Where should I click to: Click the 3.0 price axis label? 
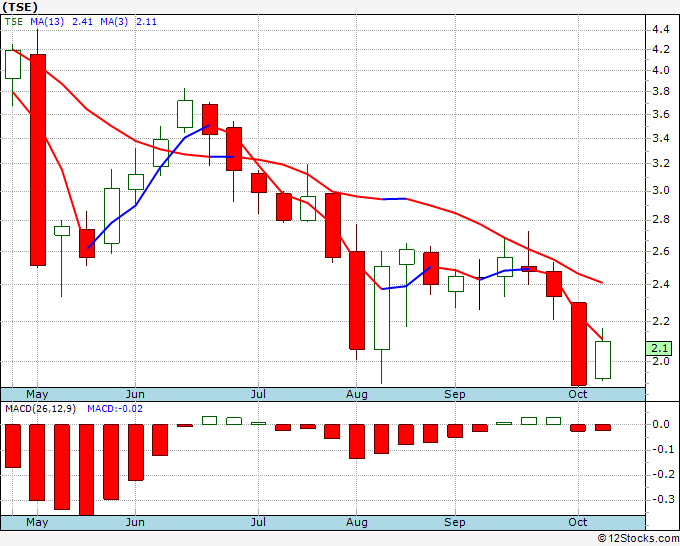tap(660, 191)
